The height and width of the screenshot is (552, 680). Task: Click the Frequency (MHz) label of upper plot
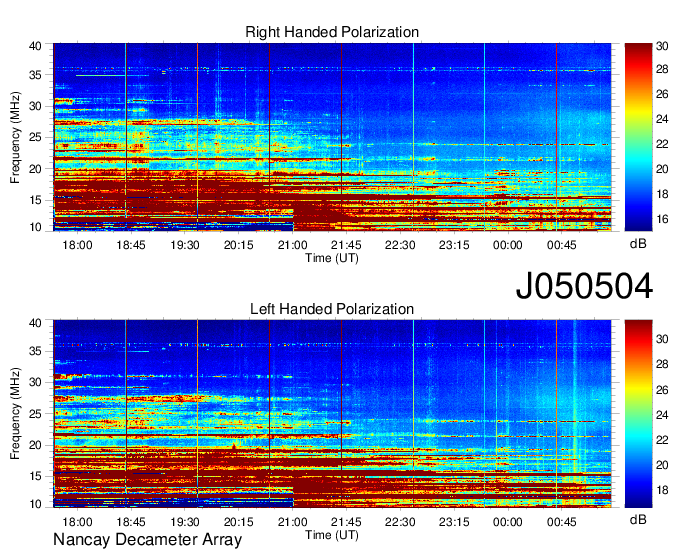click(x=15, y=137)
